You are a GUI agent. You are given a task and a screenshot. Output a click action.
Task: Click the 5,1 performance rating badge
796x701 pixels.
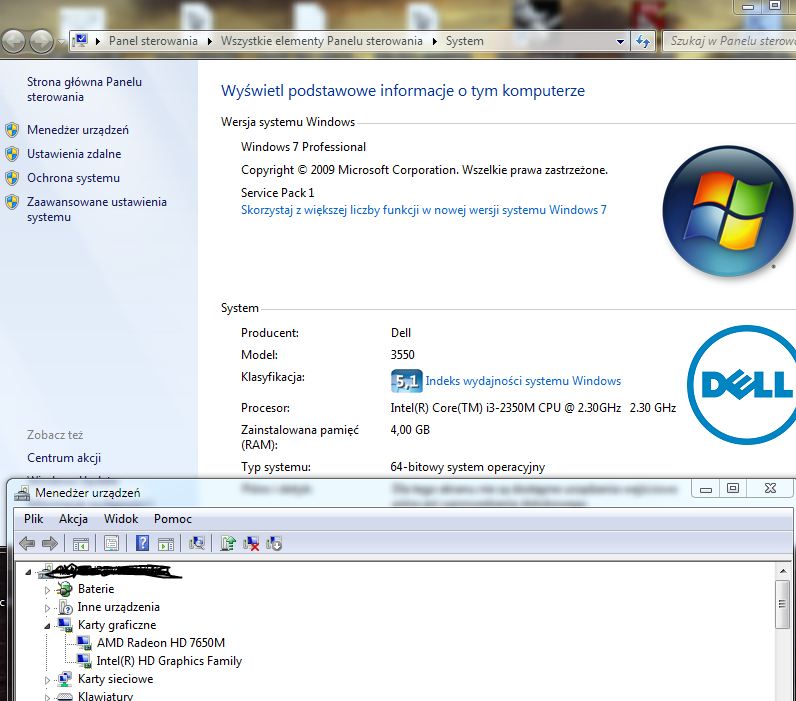pyautogui.click(x=407, y=381)
